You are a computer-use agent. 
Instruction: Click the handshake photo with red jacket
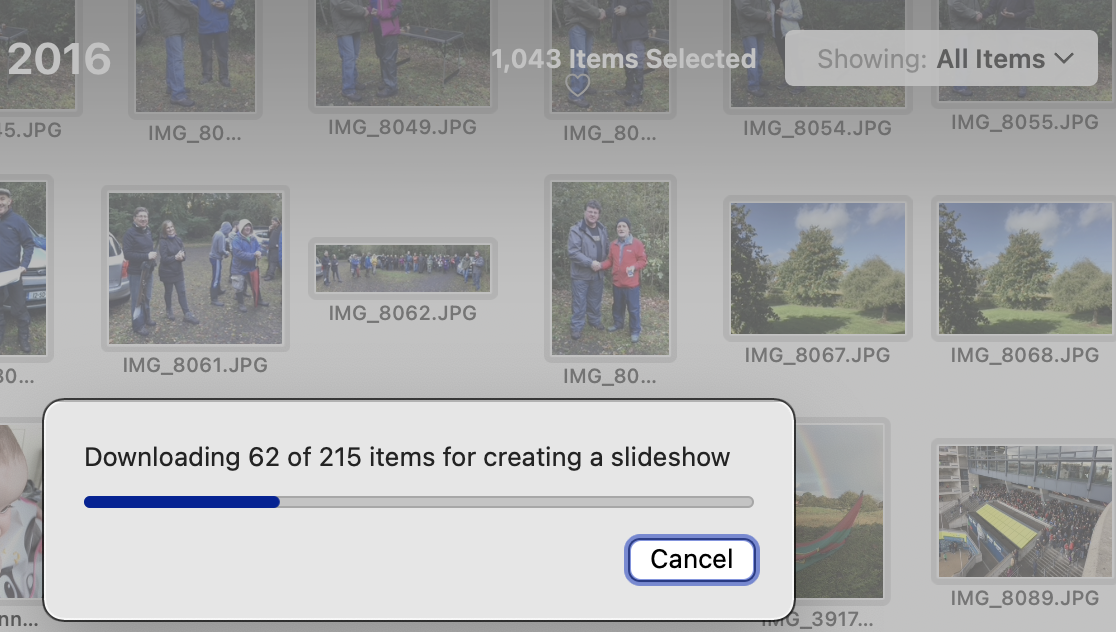point(609,268)
